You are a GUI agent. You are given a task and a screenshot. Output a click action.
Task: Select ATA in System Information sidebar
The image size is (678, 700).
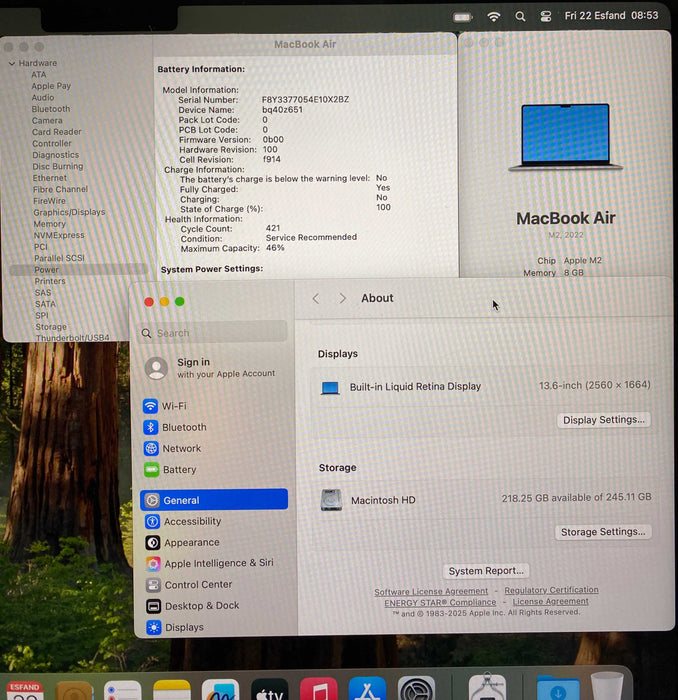38,75
